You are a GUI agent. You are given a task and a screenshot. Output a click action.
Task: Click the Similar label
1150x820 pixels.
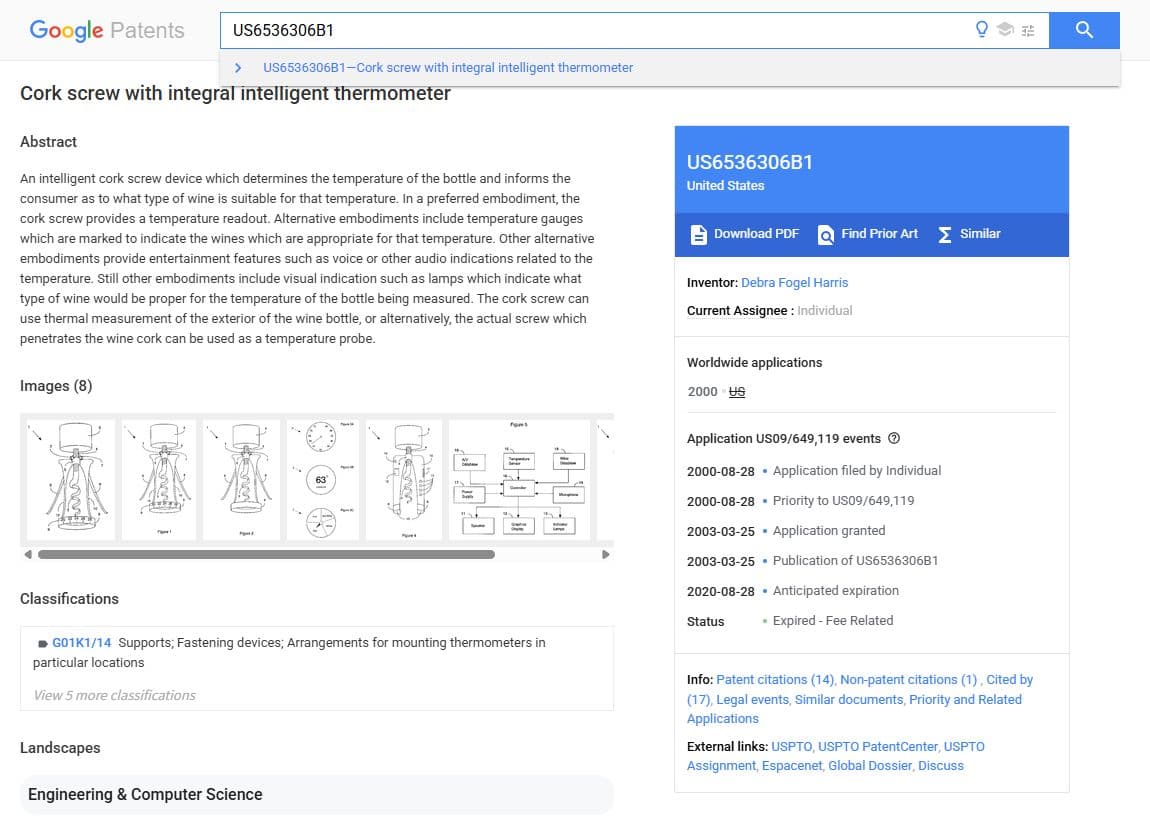[980, 233]
